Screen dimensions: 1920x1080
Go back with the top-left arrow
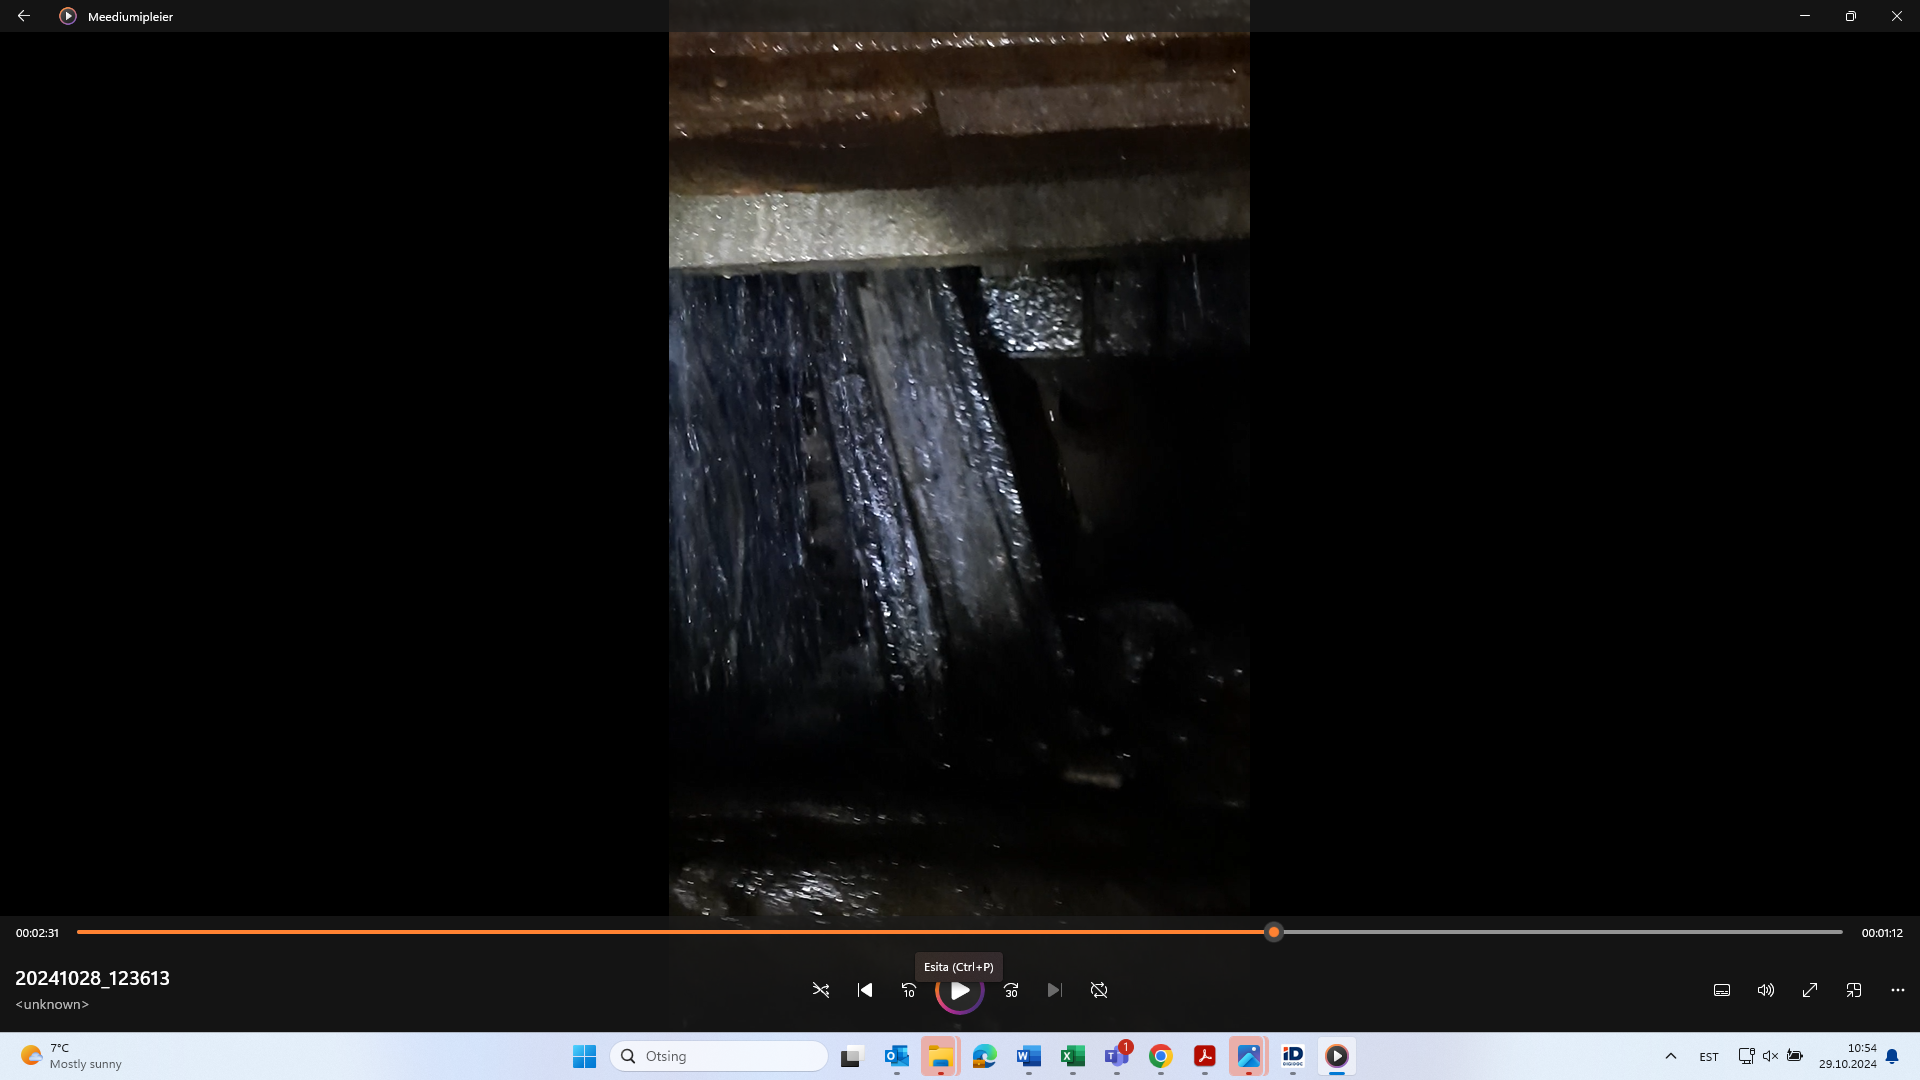24,16
